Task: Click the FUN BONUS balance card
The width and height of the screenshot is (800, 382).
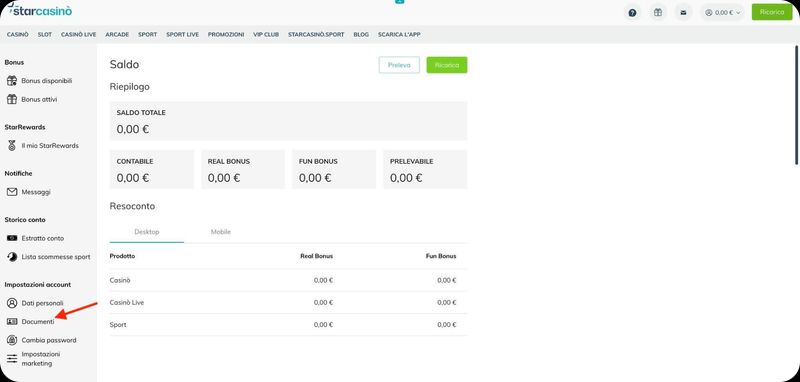Action: (334, 169)
